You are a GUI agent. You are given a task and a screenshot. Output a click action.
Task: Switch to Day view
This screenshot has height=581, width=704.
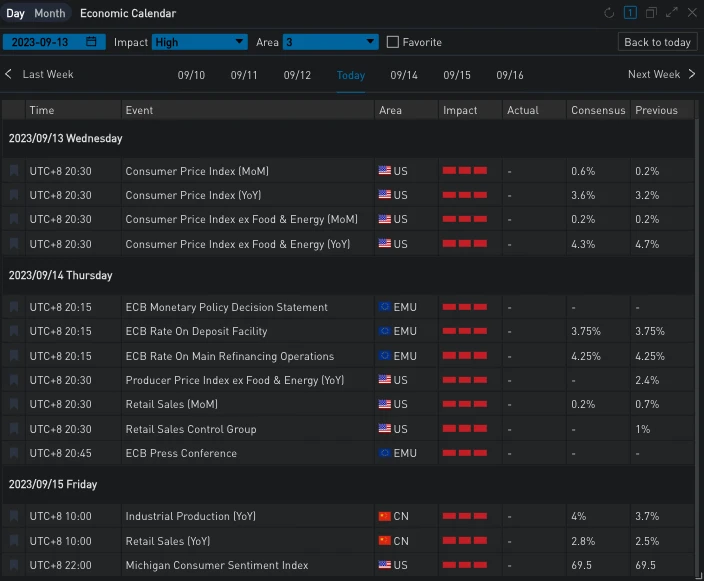coord(15,13)
